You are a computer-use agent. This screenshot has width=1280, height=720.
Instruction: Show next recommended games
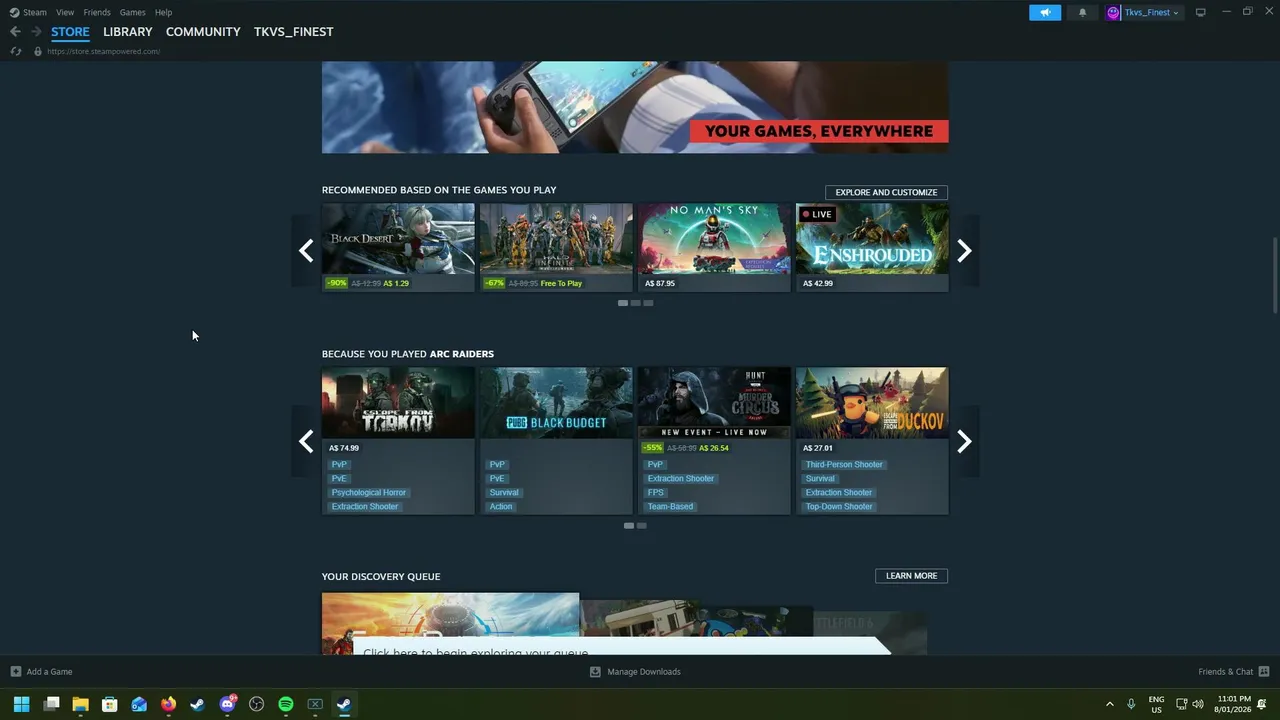(964, 250)
